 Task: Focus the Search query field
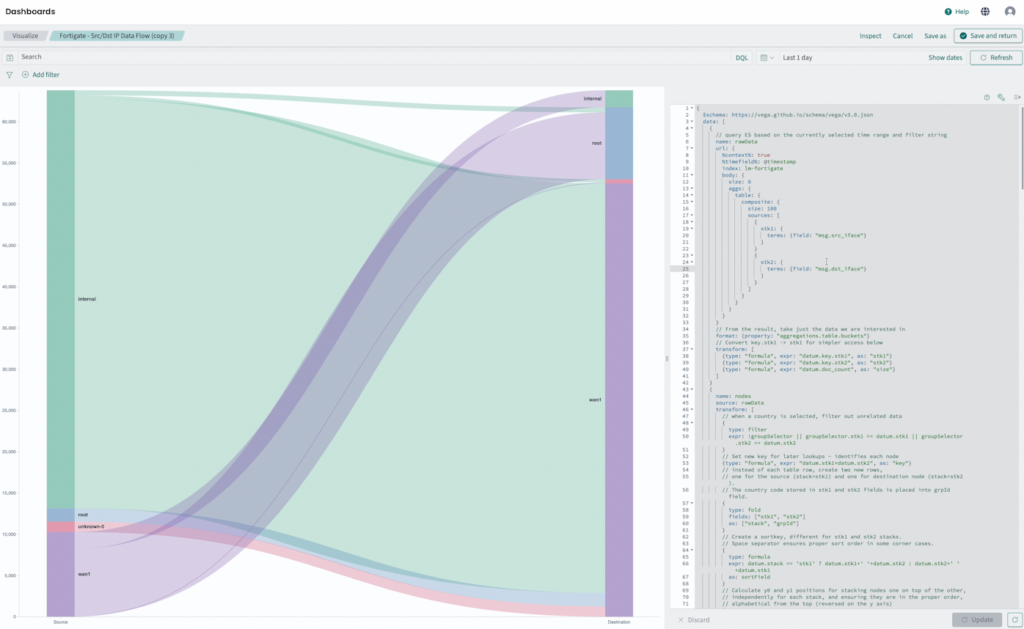coord(372,57)
